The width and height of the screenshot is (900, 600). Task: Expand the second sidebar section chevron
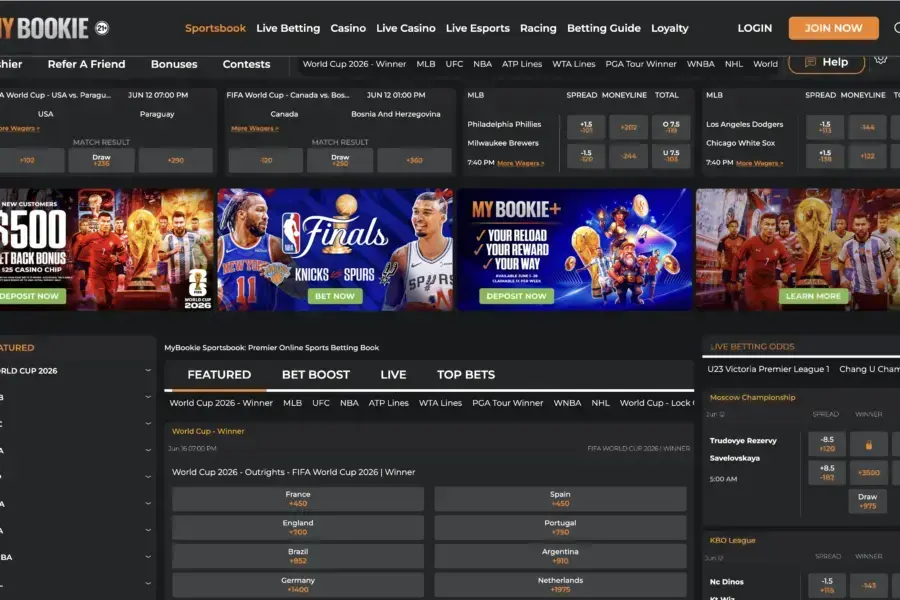[x=148, y=397]
